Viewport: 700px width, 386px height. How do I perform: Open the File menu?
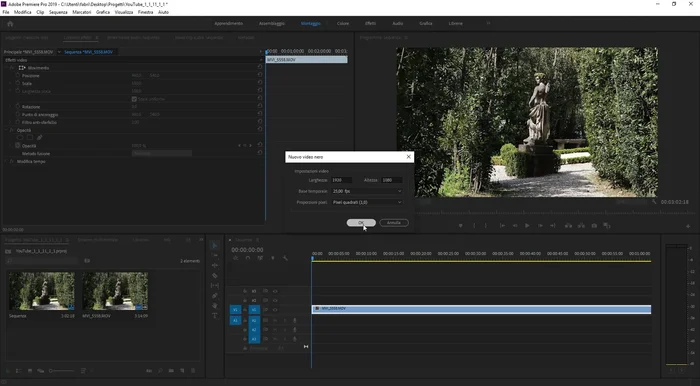tap(6, 12)
